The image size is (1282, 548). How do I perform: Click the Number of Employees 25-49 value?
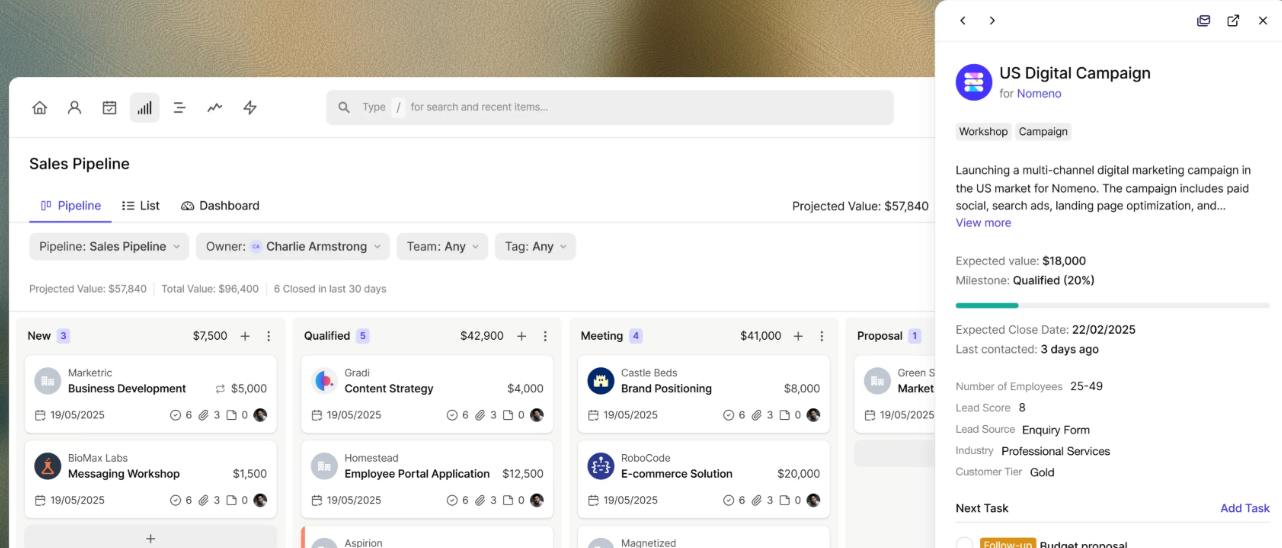1087,387
